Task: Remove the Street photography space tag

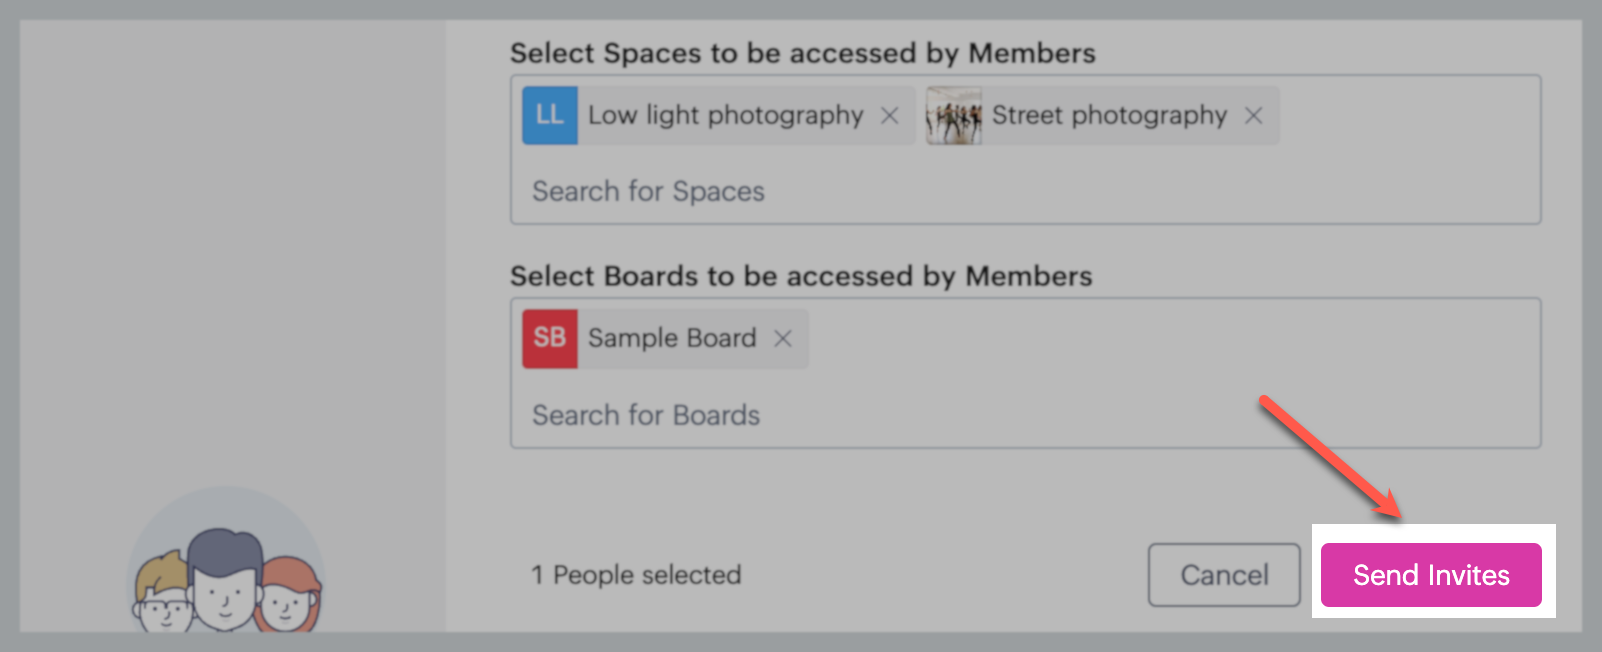Action: (x=1253, y=116)
